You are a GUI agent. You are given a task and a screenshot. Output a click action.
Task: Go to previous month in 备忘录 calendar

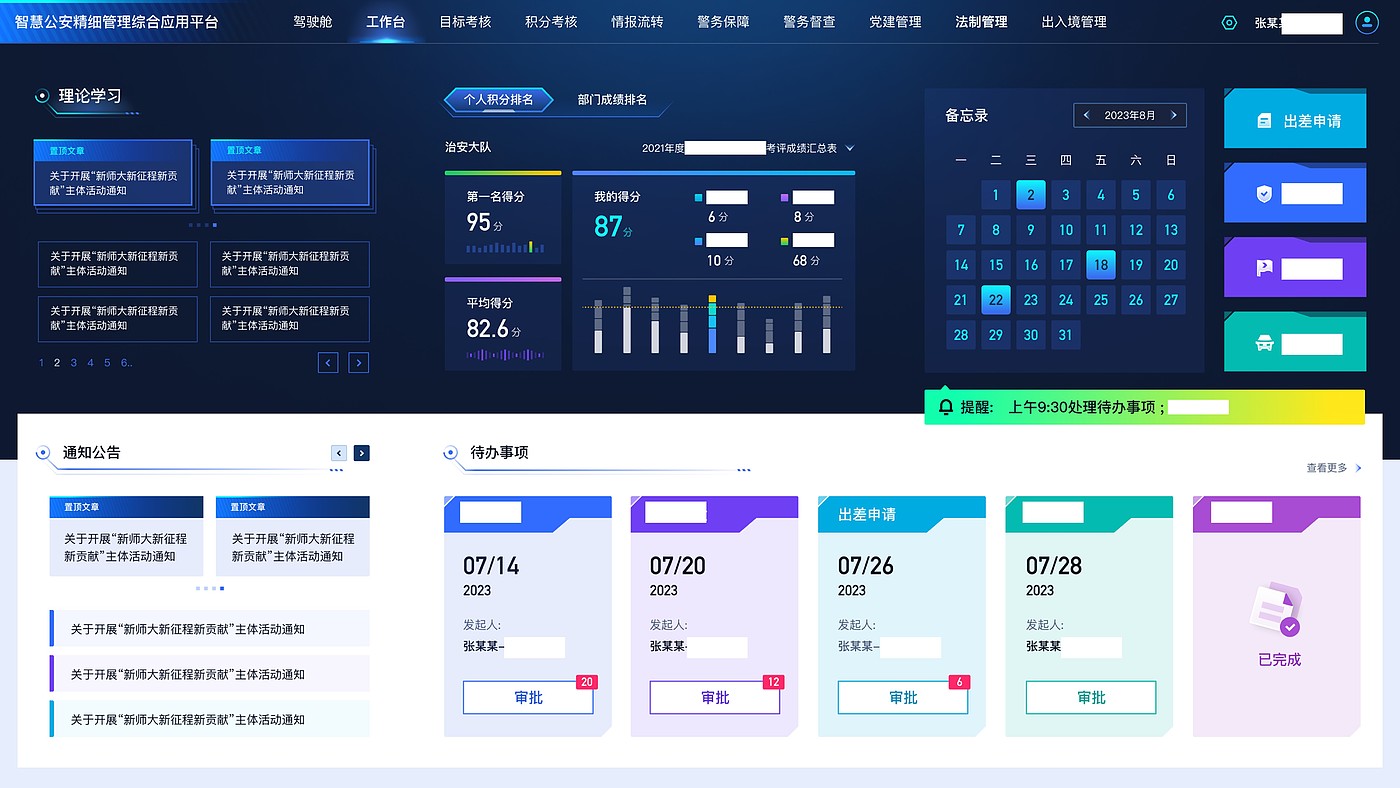click(x=1086, y=115)
